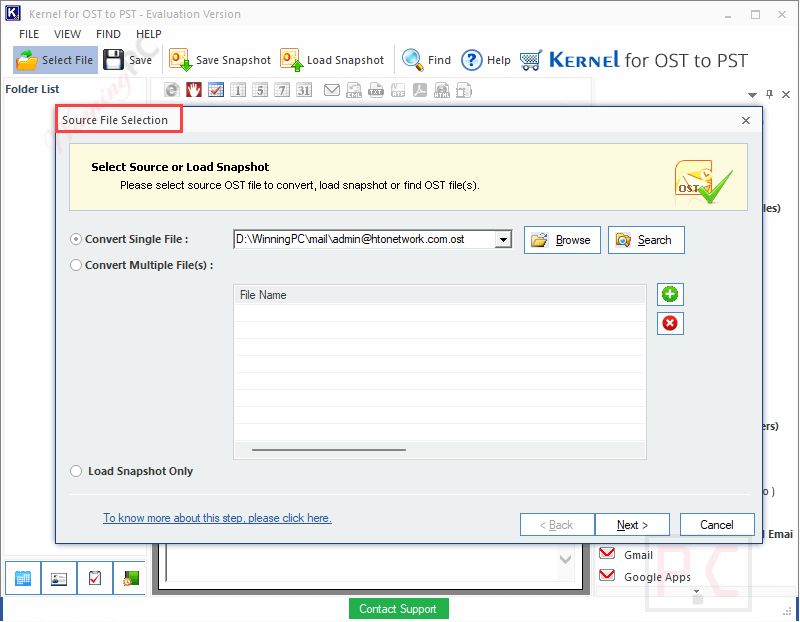This screenshot has width=800, height=622.
Task: Select the 31-day calendar view icon
Action: click(x=304, y=90)
